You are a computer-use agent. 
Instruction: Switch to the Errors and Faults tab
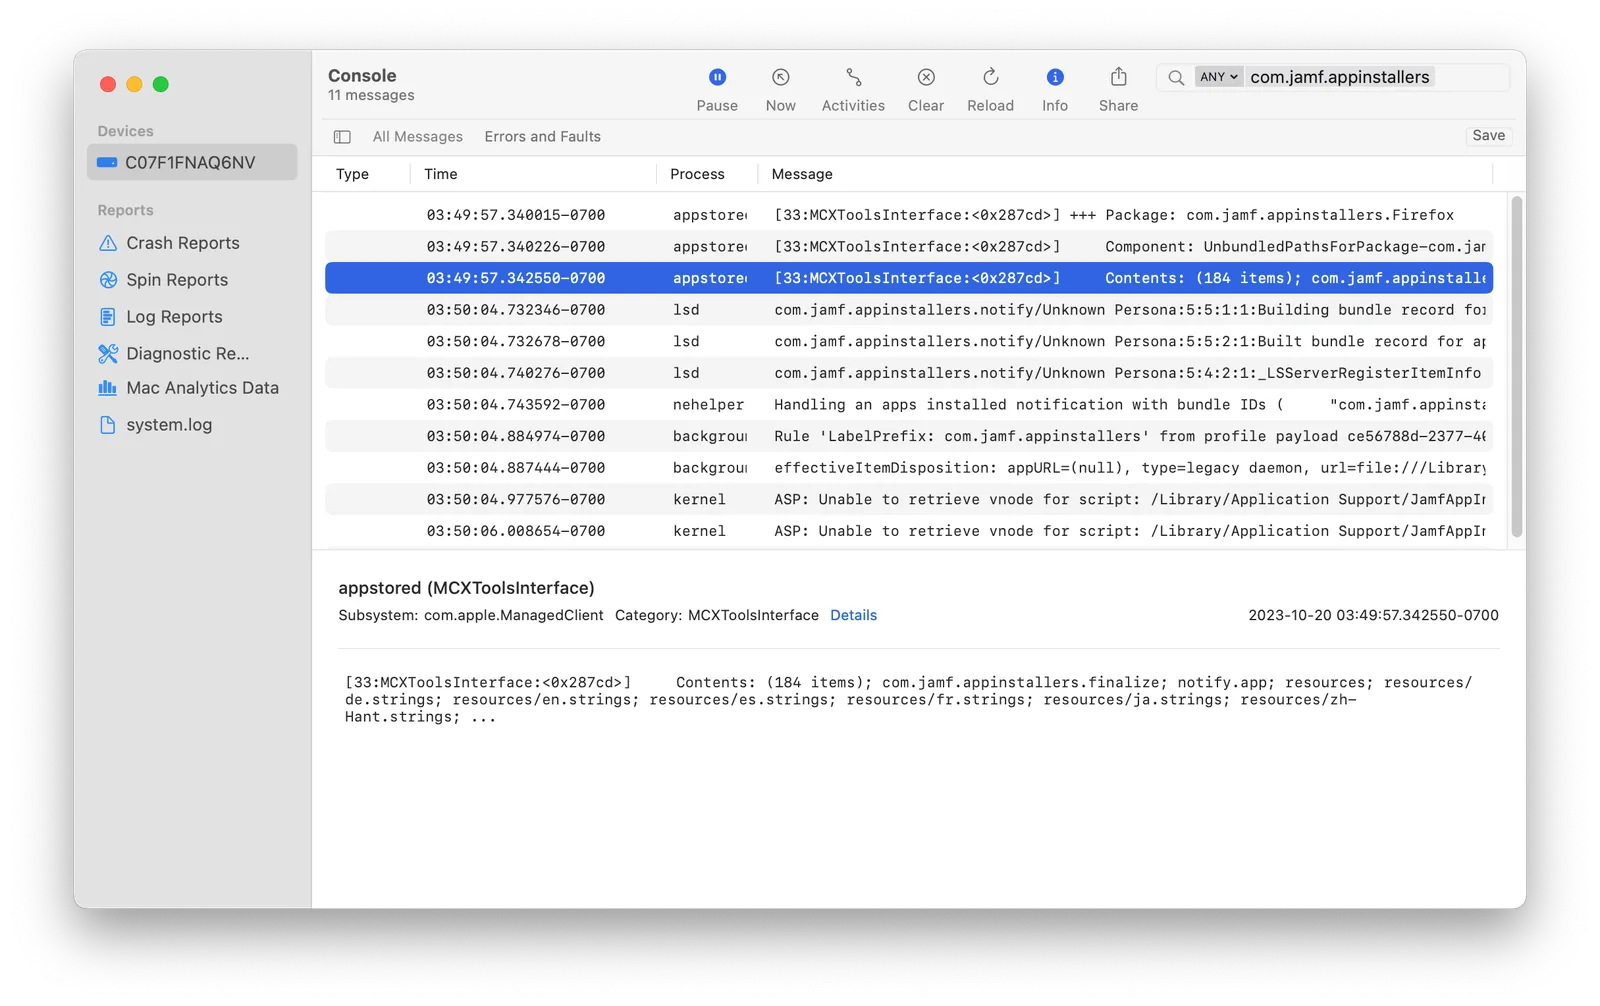[x=542, y=136]
